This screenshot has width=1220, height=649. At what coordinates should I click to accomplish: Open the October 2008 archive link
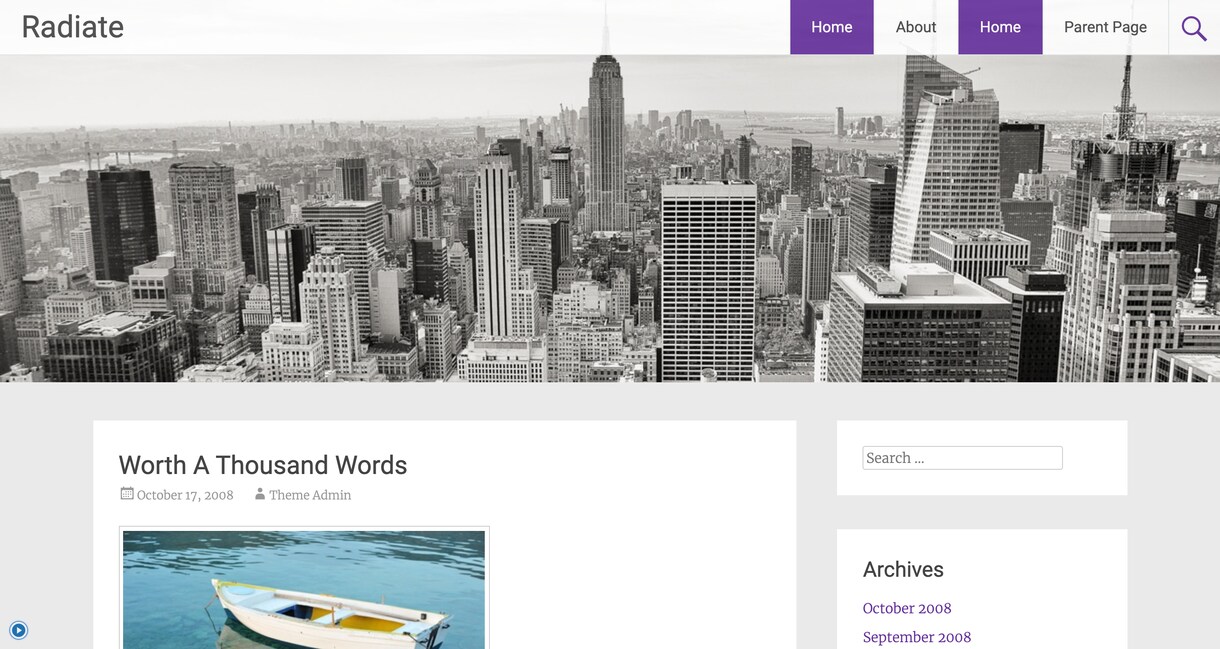coord(907,608)
